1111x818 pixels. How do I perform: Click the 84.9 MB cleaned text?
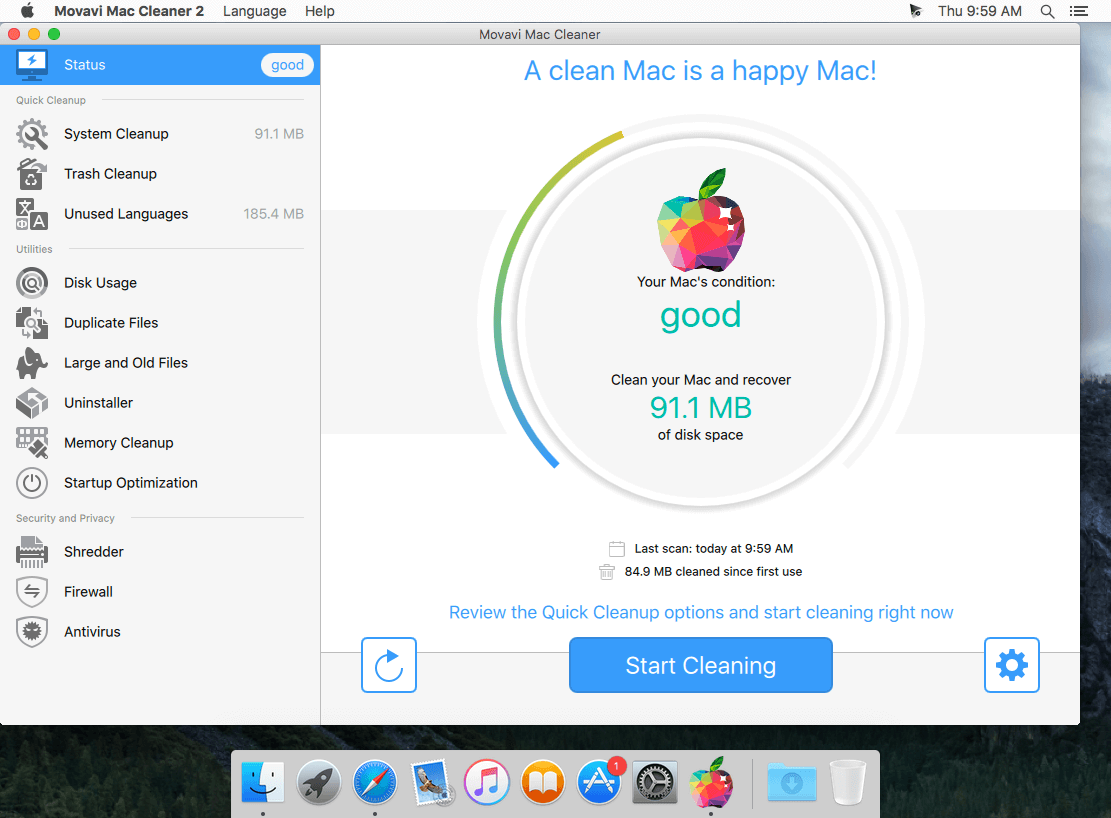click(714, 571)
